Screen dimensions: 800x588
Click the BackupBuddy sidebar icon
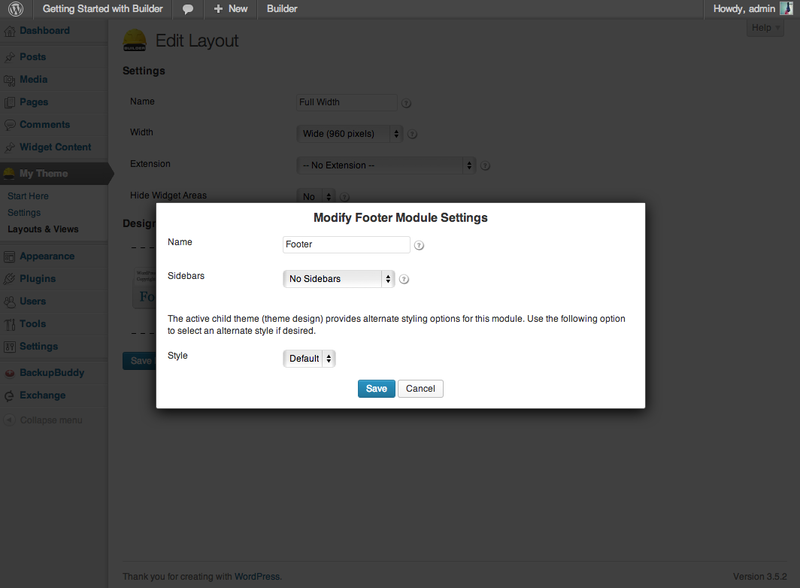(9, 373)
